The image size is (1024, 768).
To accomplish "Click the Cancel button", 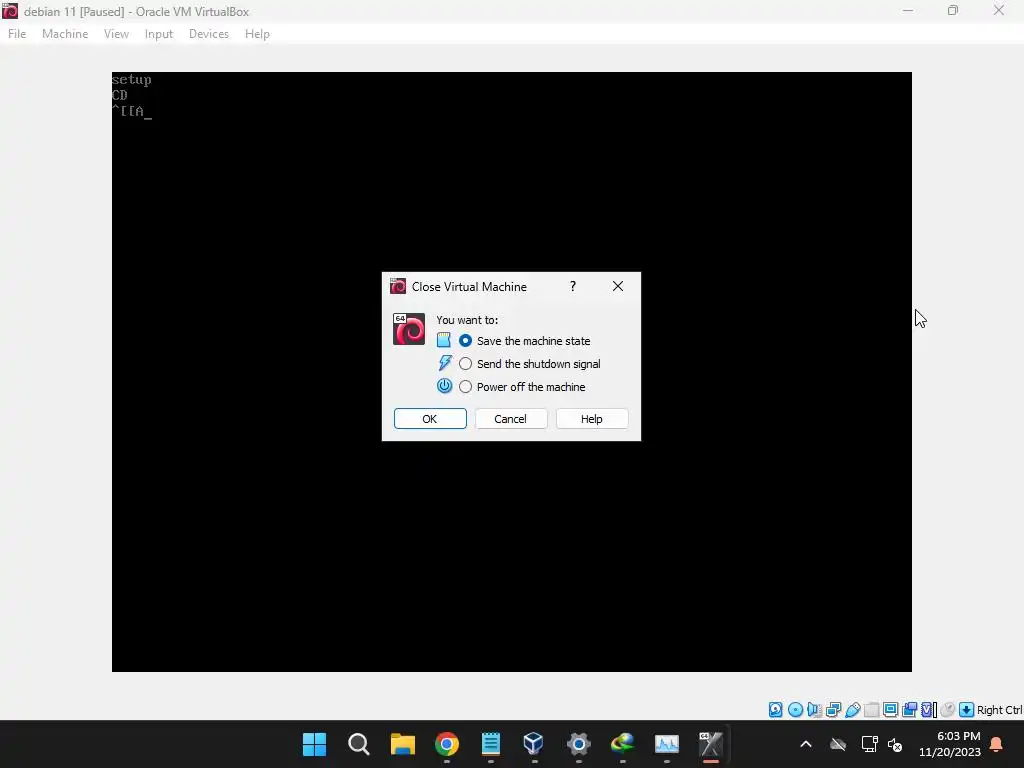I will click(x=511, y=419).
